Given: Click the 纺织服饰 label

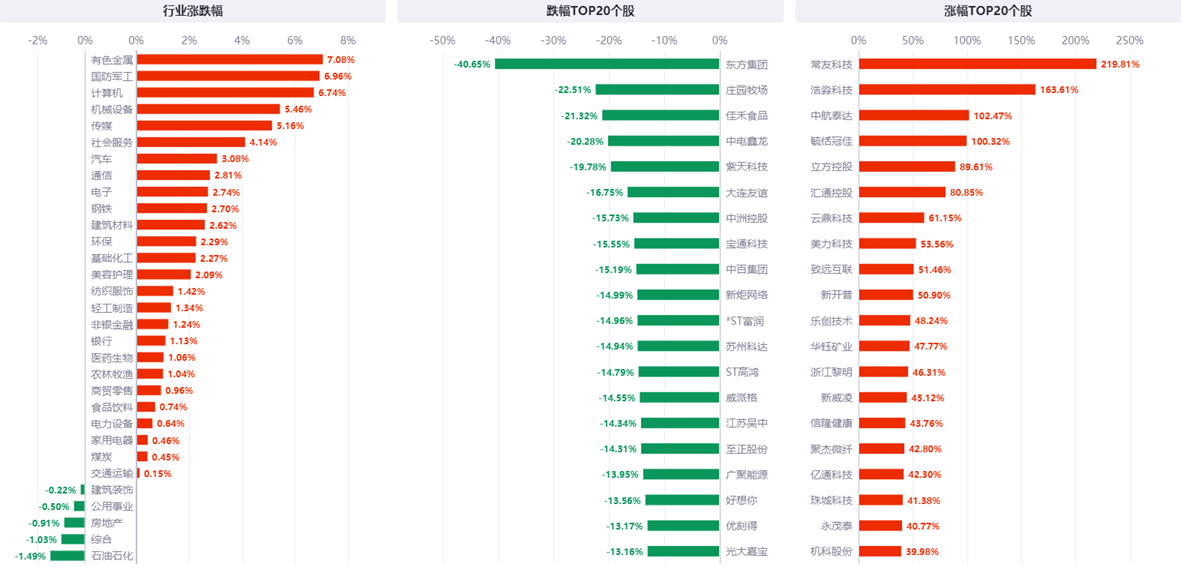Looking at the screenshot, I should [112, 291].
